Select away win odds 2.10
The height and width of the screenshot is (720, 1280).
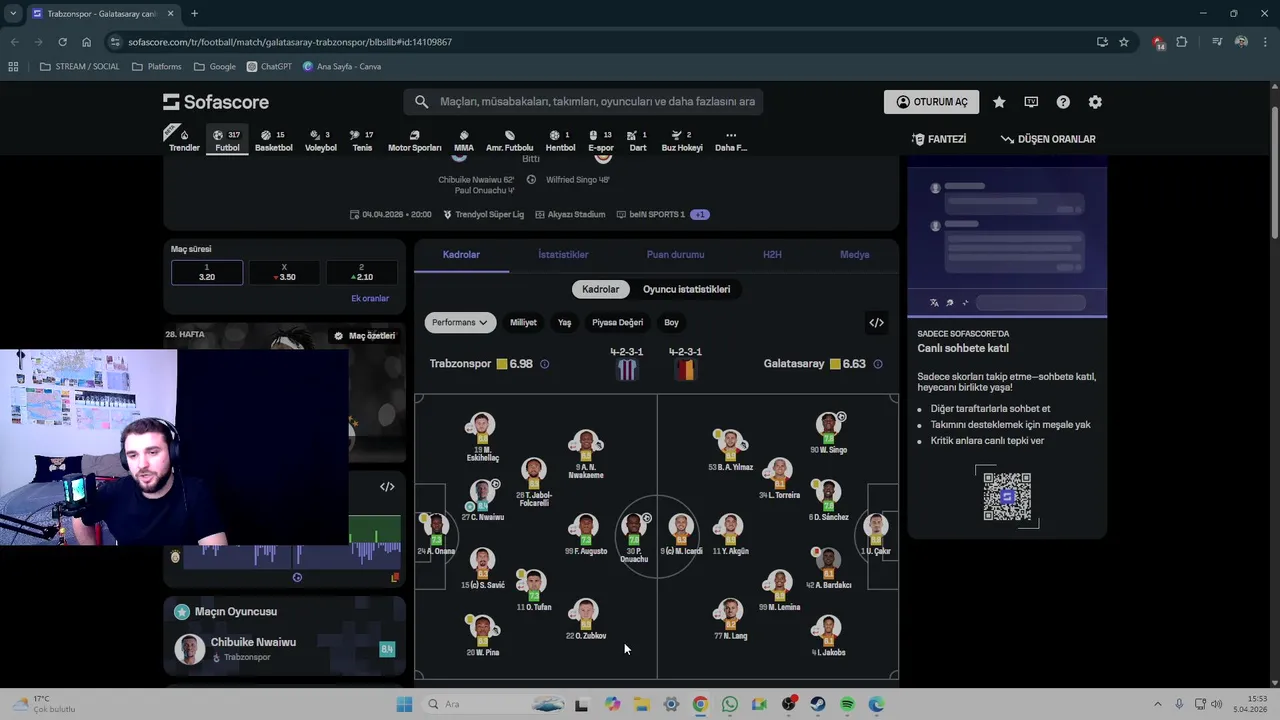point(361,273)
